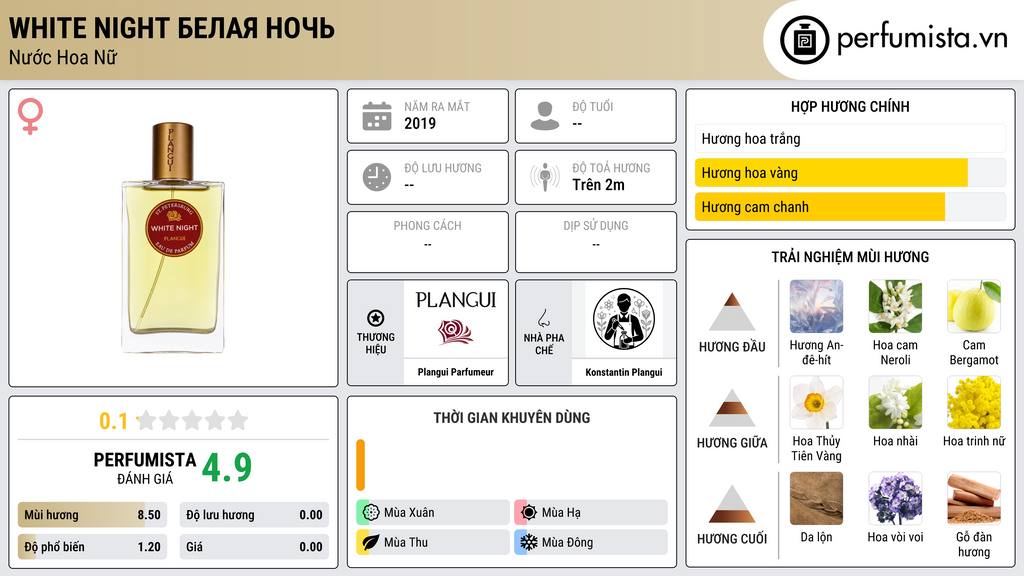Open the Konstantin Plangui perfumer link
The width and height of the screenshot is (1024, 576).
624,372
